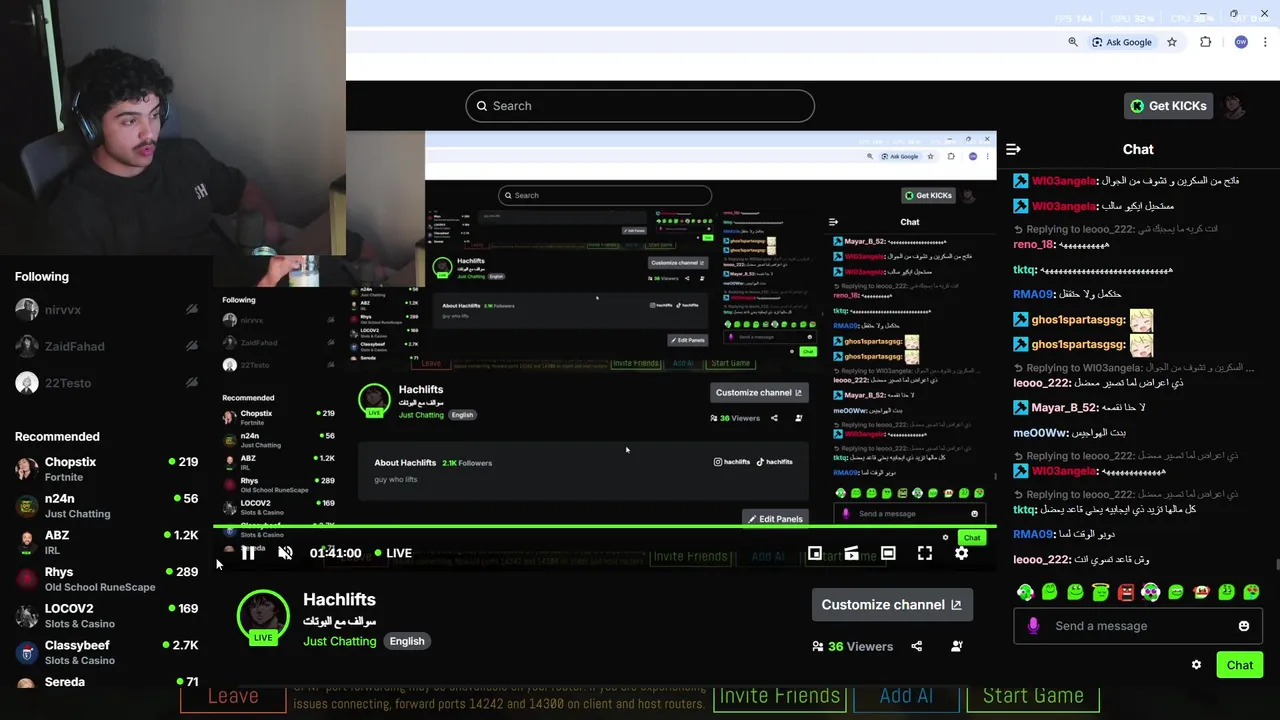Insert angel halo green emote
This screenshot has height=720, width=1280.
[x=1100, y=592]
